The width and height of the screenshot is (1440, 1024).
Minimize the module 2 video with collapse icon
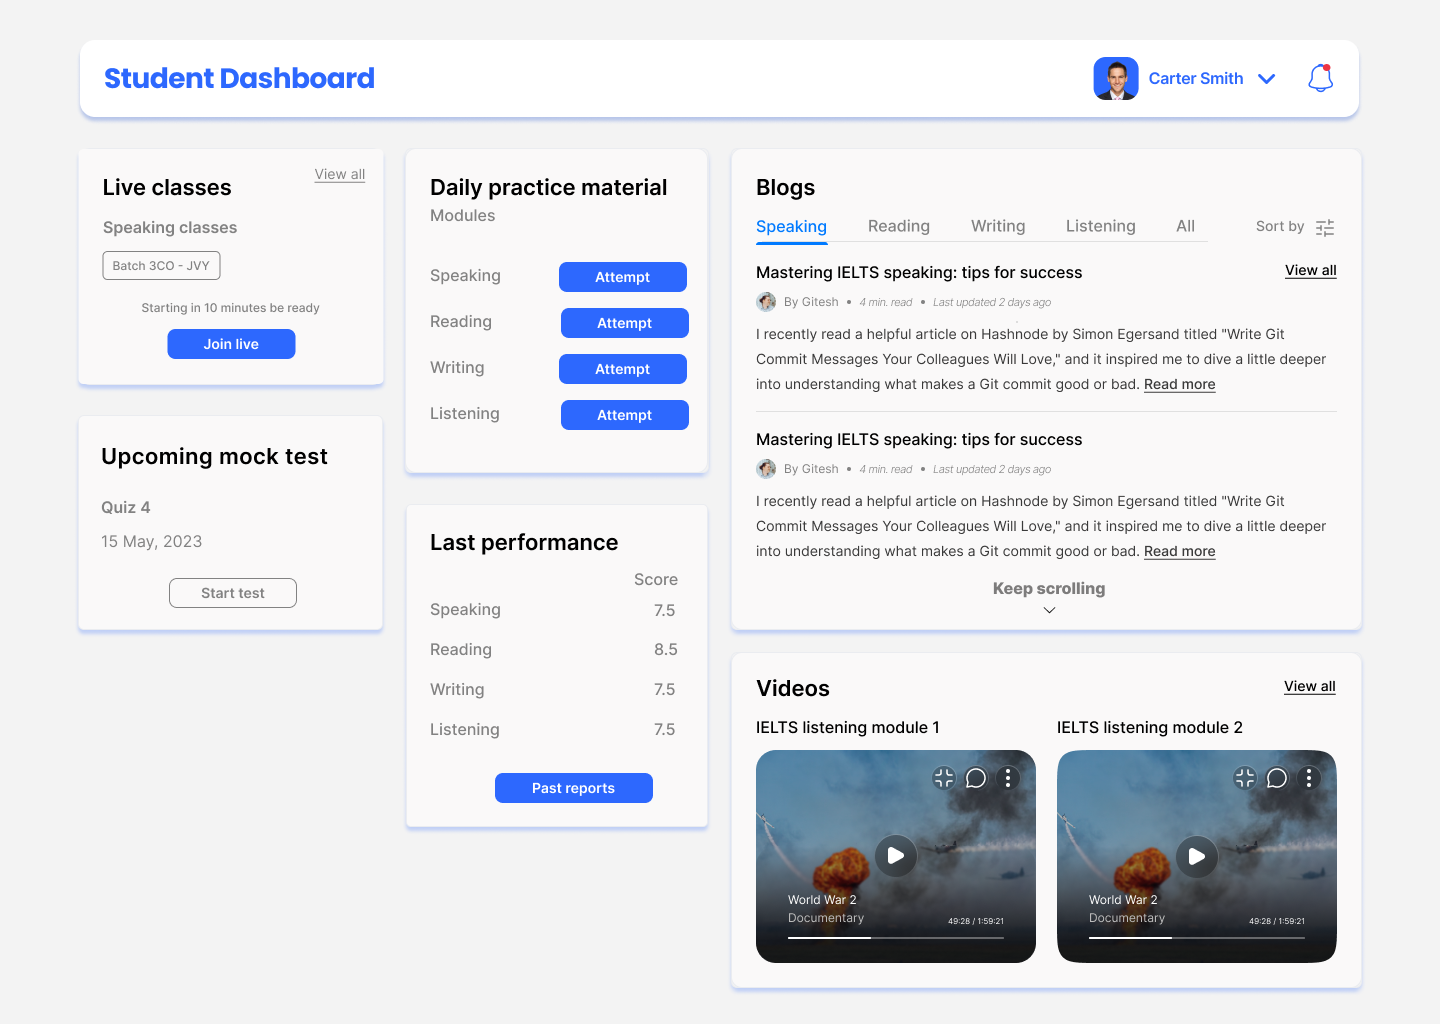coord(1245,778)
